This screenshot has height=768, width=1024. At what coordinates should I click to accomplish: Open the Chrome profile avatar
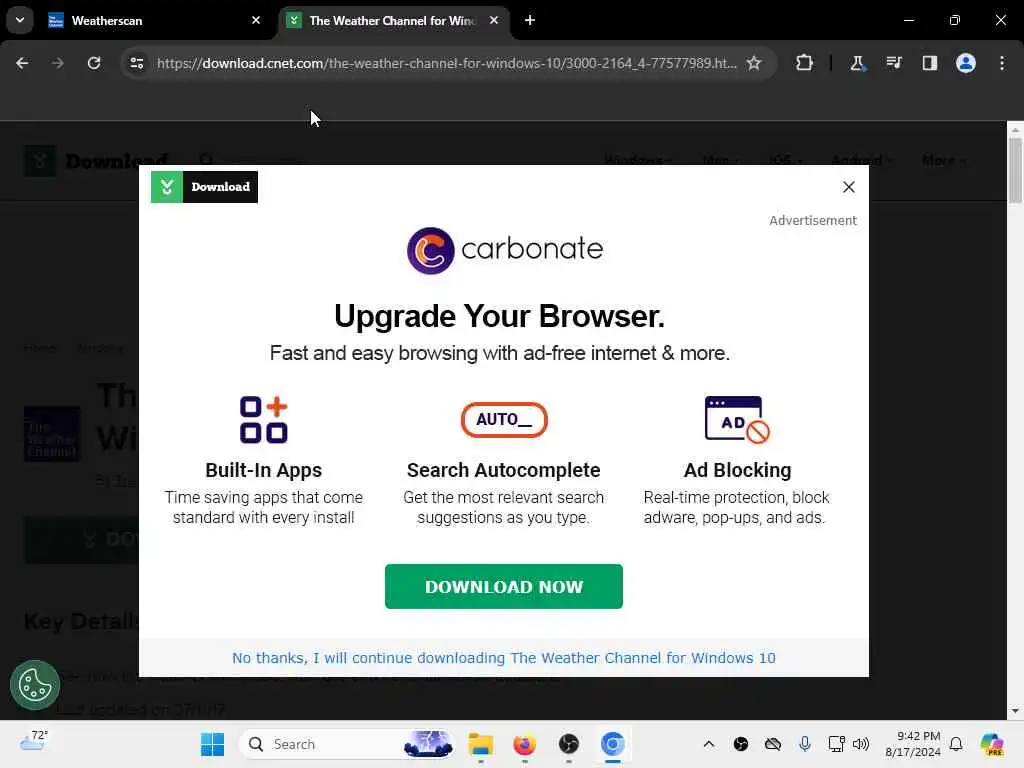point(966,63)
